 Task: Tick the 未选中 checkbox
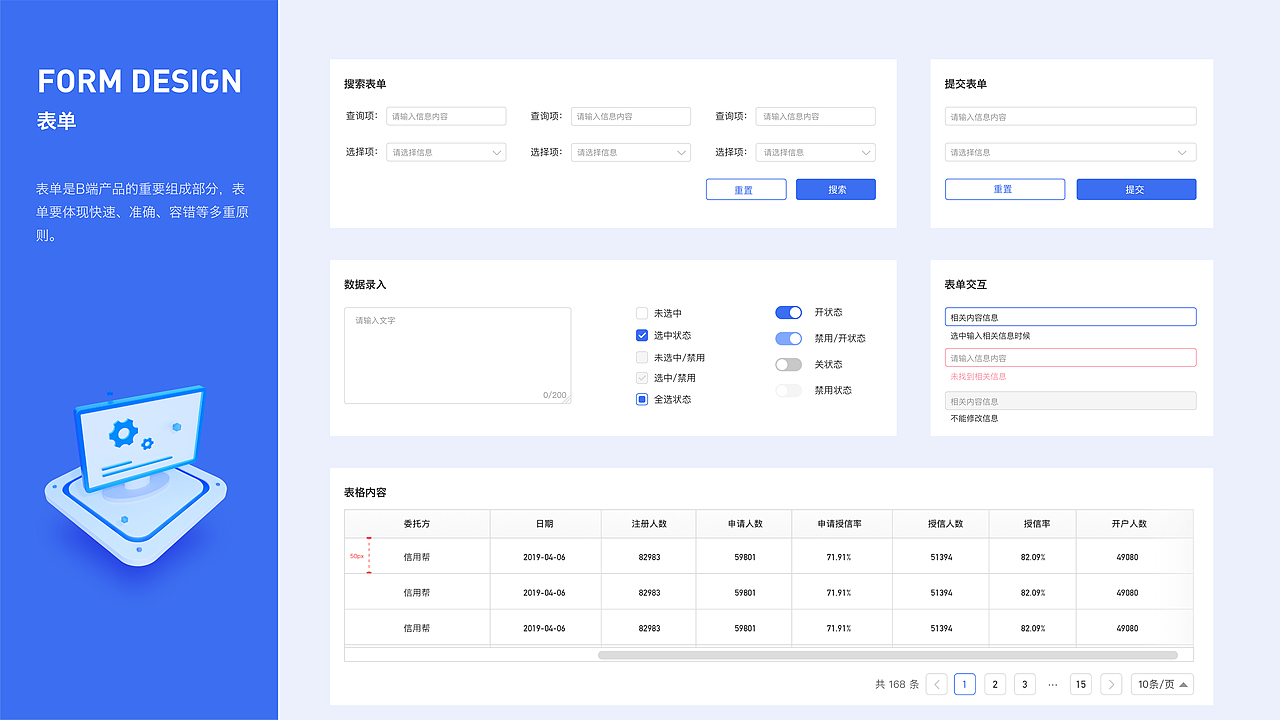pyautogui.click(x=642, y=313)
